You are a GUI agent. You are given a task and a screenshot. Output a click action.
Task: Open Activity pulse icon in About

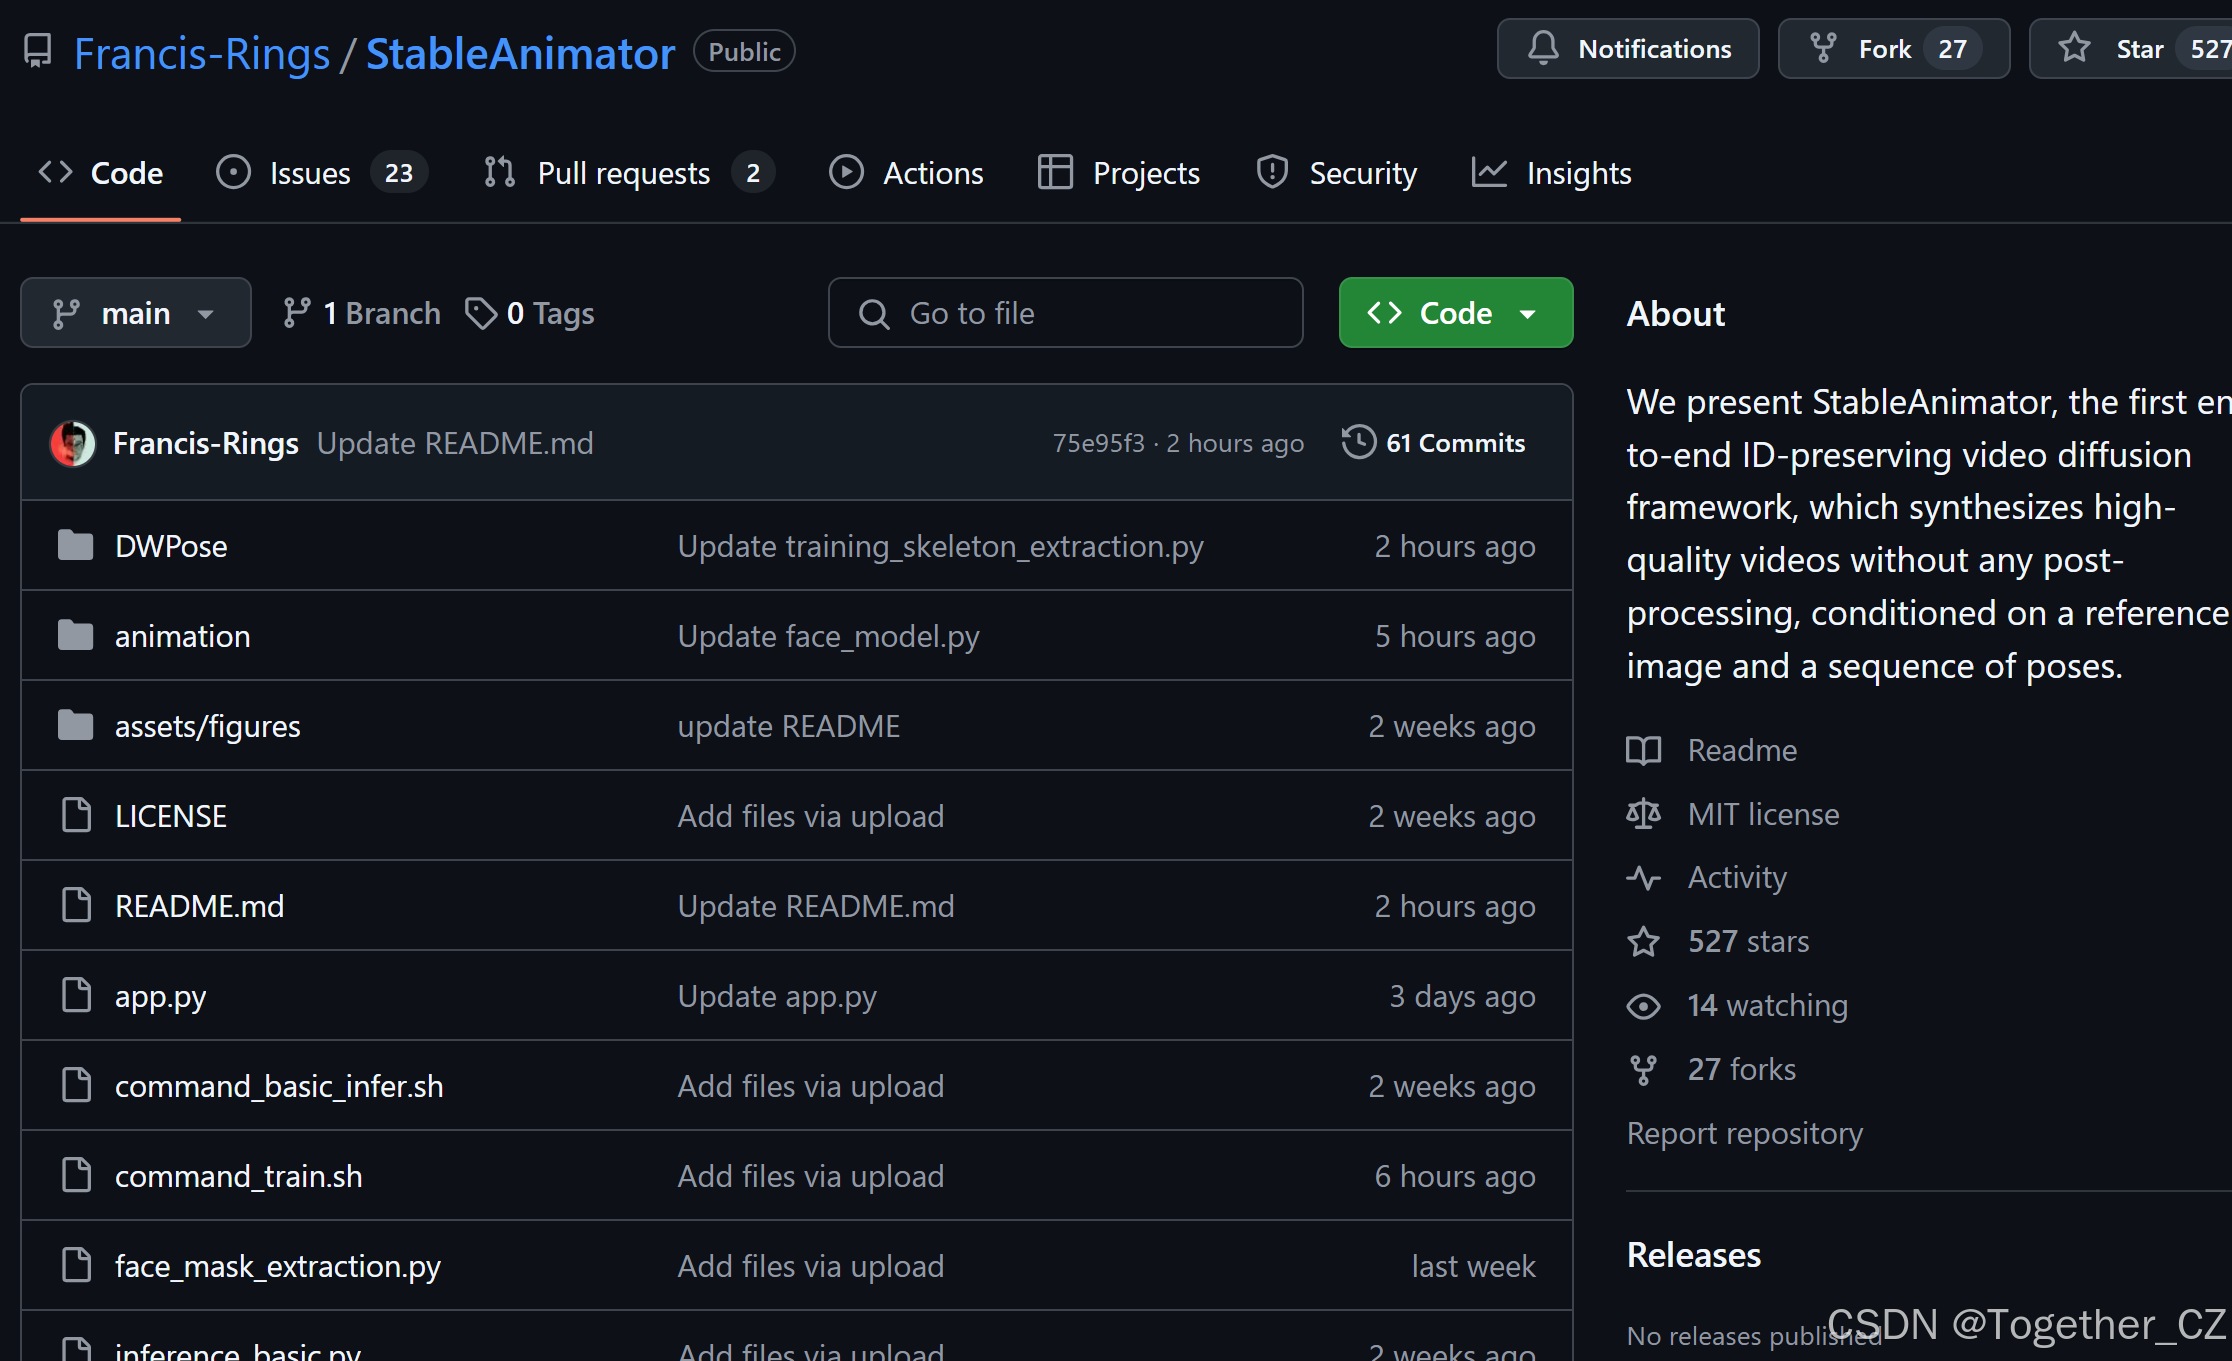click(x=1643, y=878)
